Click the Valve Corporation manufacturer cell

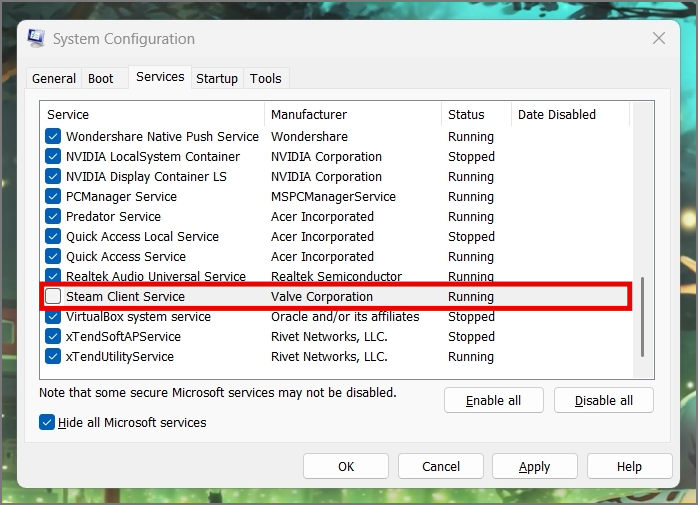(322, 297)
